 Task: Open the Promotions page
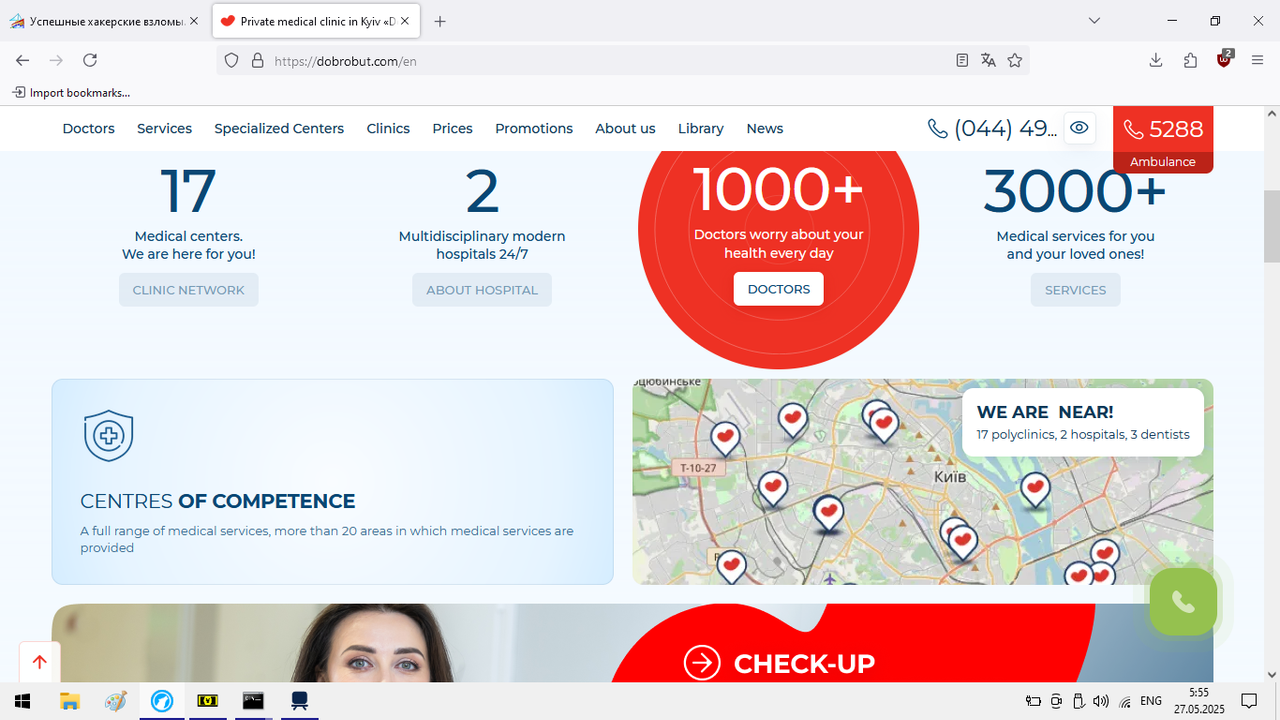click(534, 129)
